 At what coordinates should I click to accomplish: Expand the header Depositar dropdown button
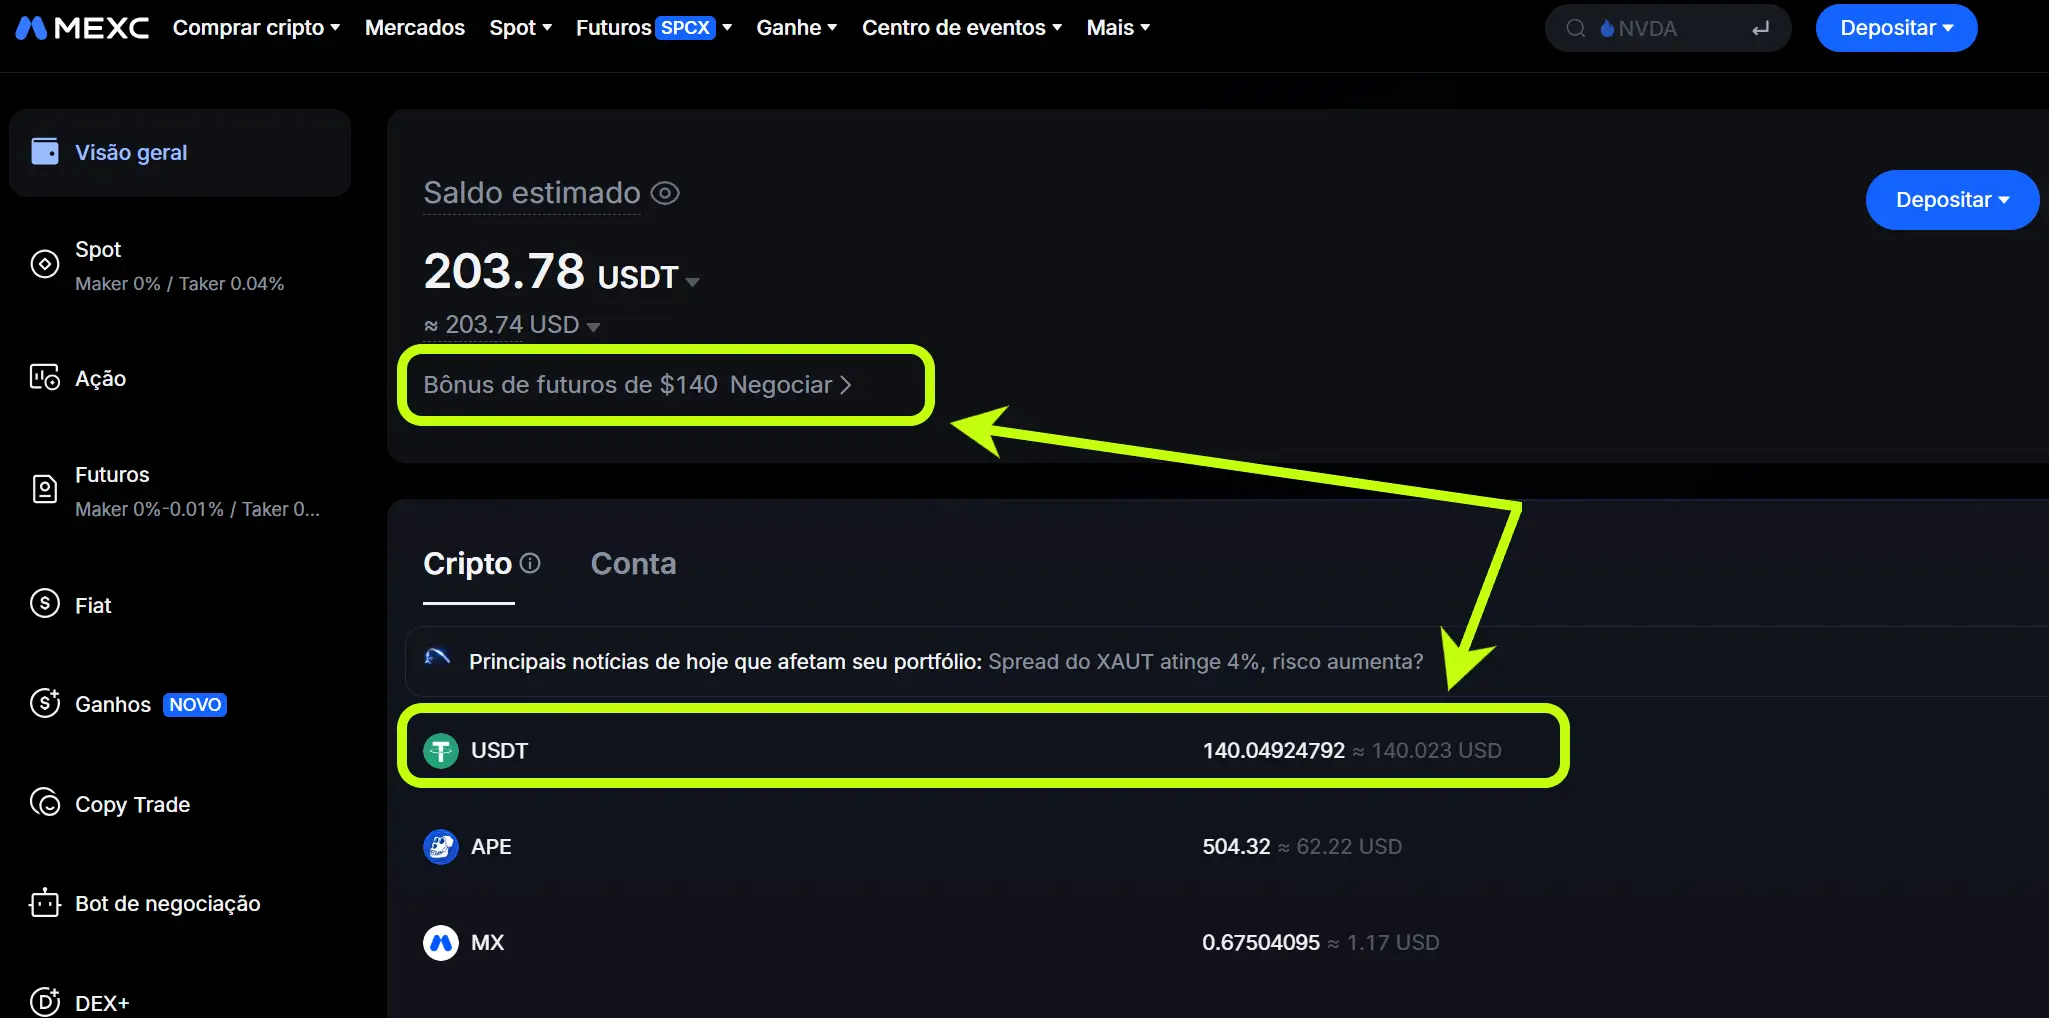1896,28
